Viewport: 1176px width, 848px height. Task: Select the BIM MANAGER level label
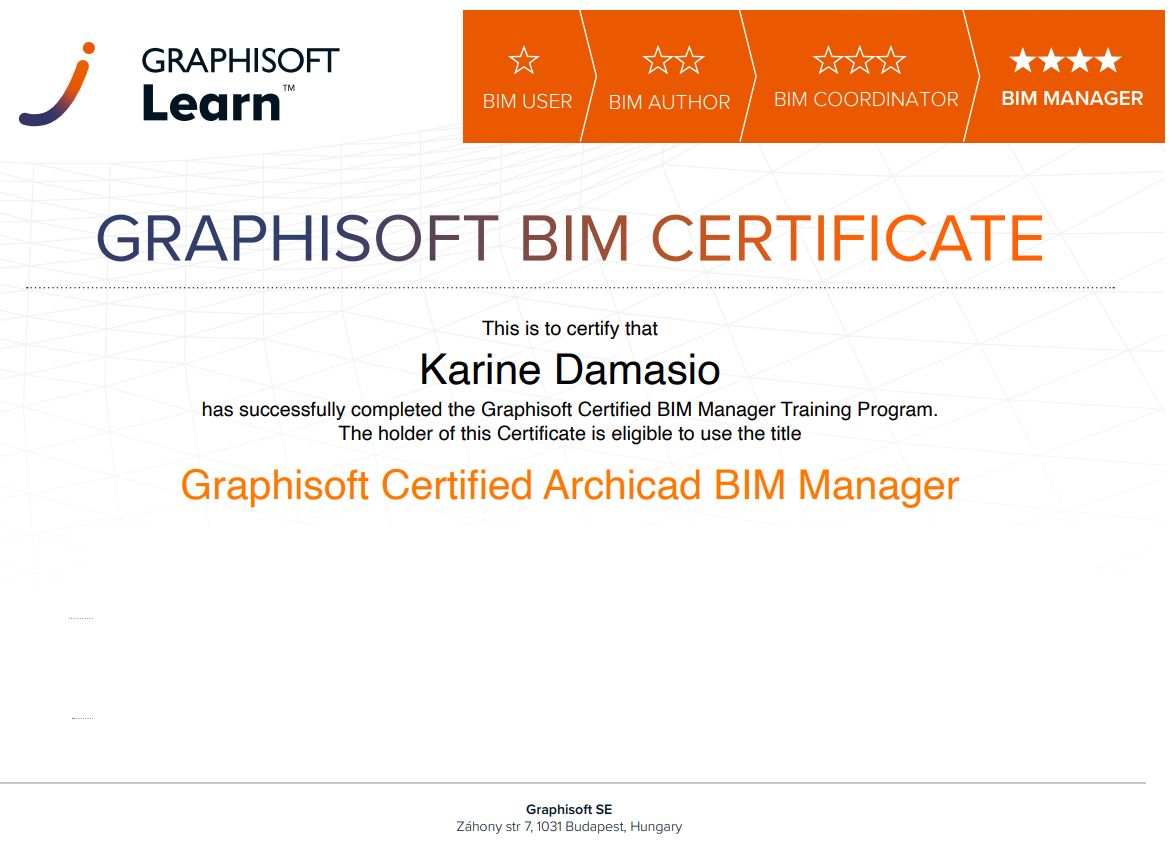(x=1072, y=98)
